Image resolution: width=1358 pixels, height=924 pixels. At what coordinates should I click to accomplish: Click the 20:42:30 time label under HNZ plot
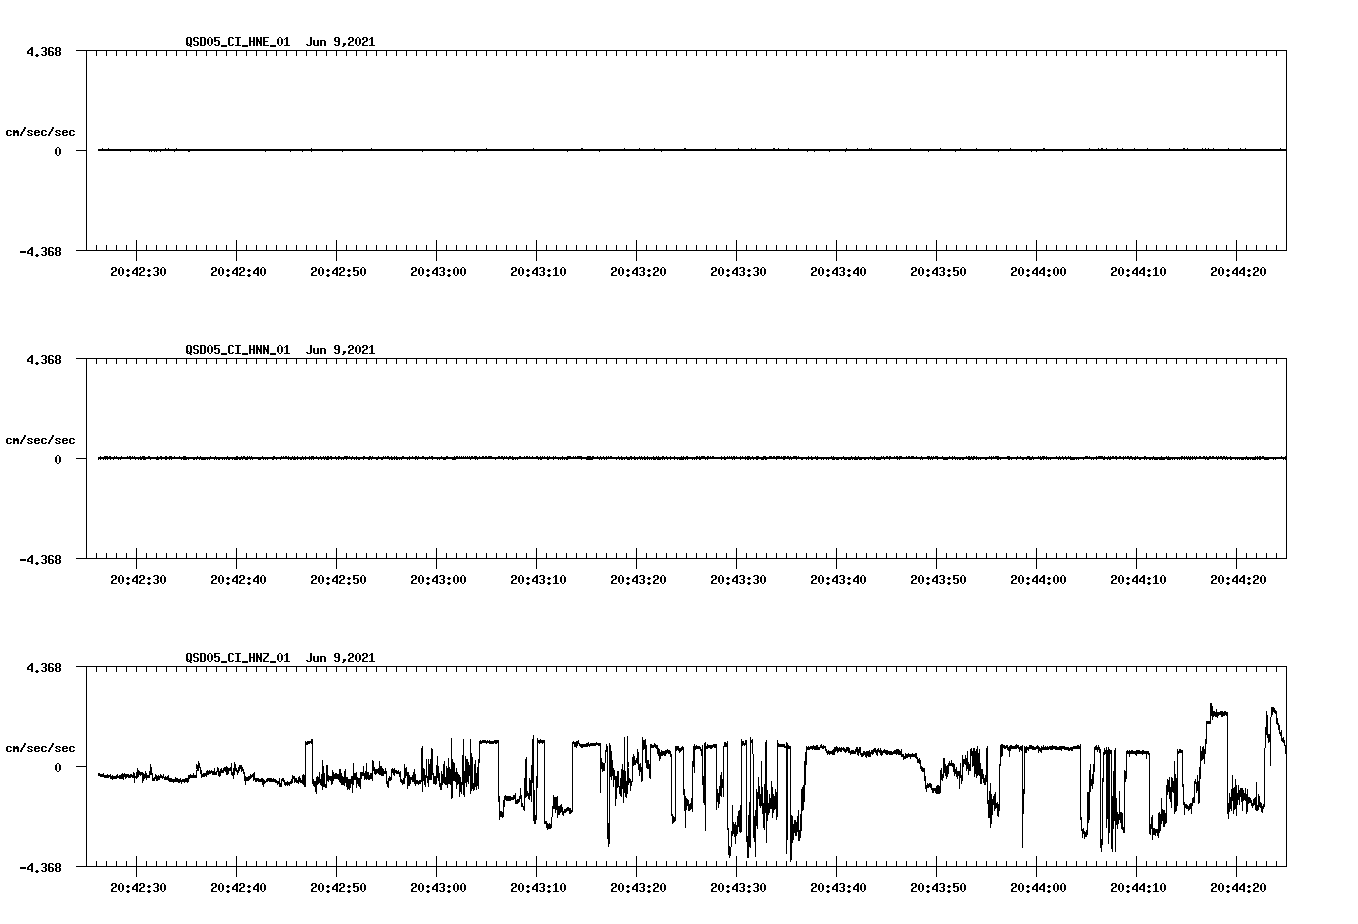point(138,888)
